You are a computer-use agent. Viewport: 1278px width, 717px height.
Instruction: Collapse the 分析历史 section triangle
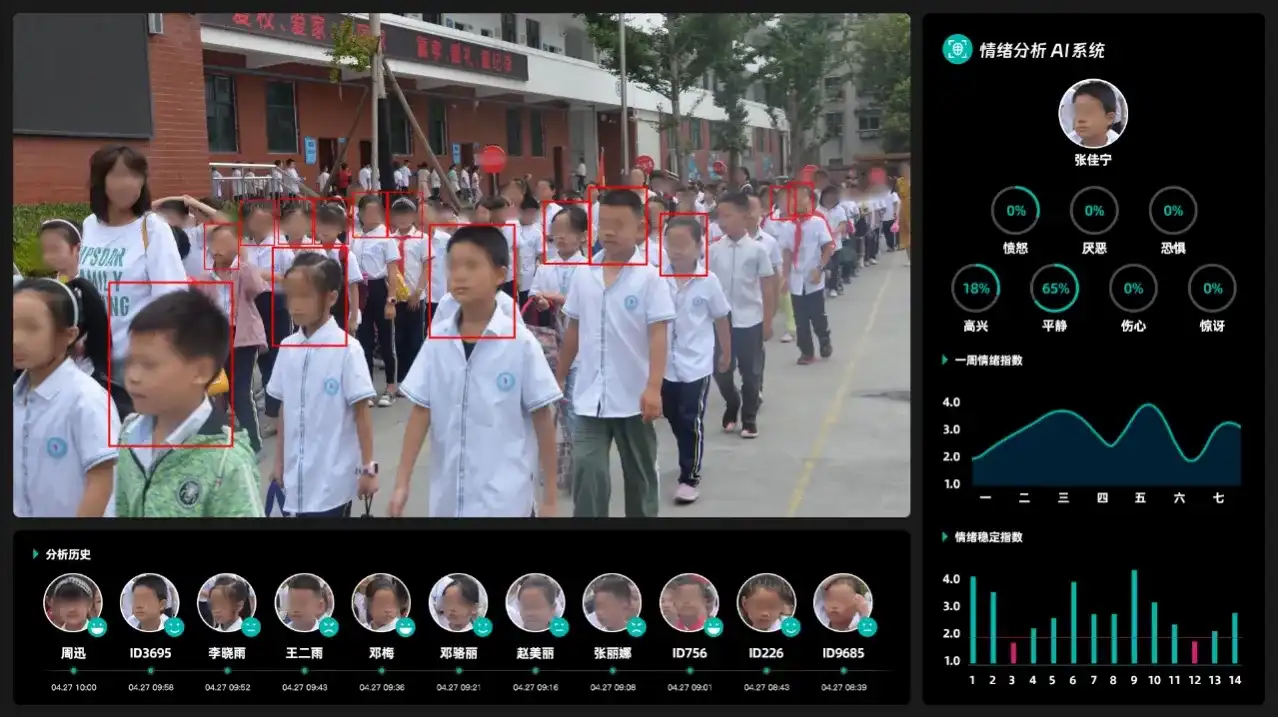[x=37, y=554]
